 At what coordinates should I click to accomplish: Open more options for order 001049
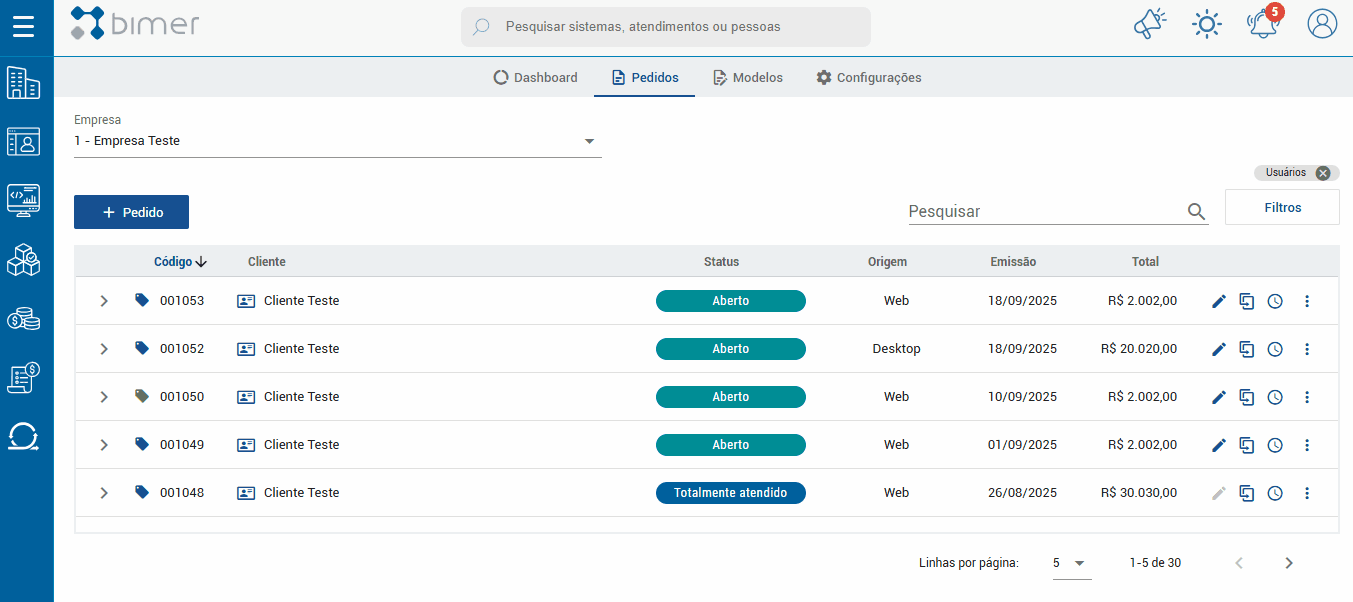pos(1307,445)
